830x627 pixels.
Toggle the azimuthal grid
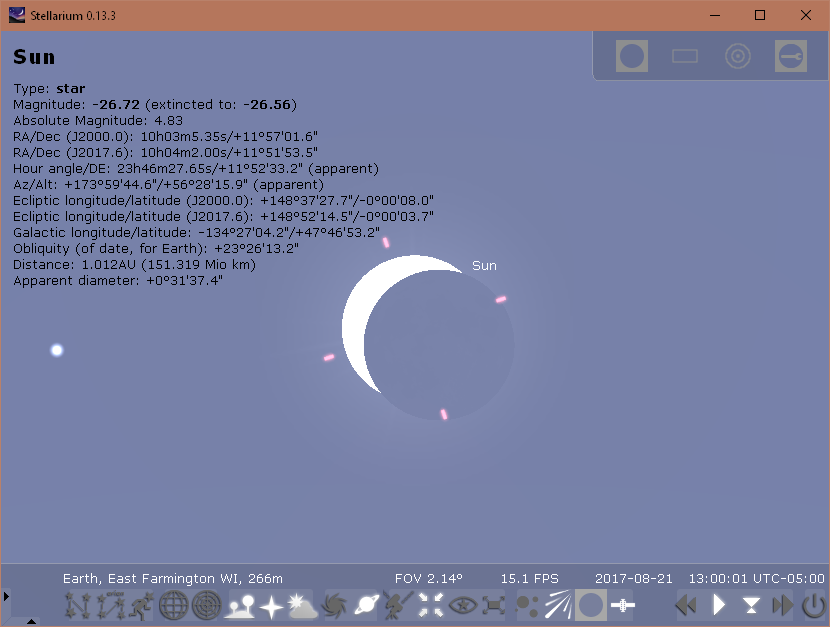pos(206,605)
